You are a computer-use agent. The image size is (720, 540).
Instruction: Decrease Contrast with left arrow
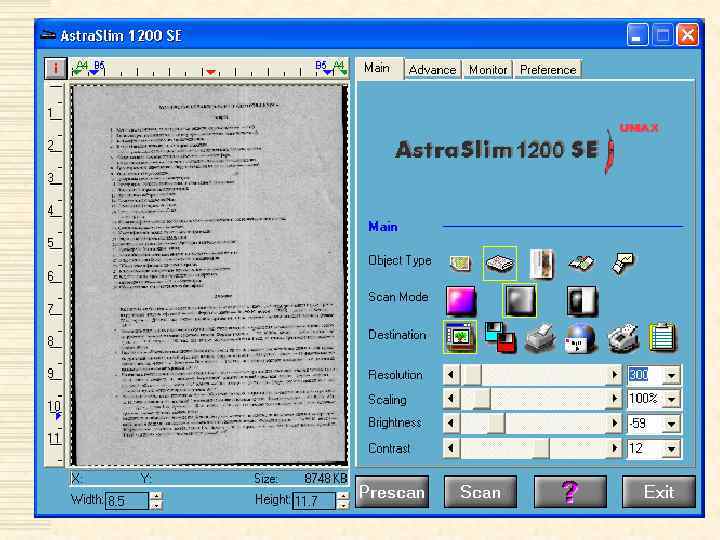[x=451, y=448]
